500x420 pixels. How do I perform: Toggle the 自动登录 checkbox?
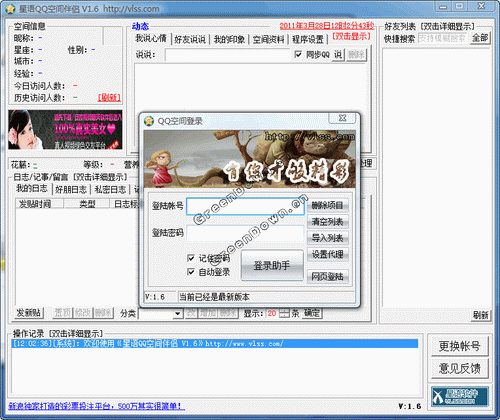click(x=191, y=272)
